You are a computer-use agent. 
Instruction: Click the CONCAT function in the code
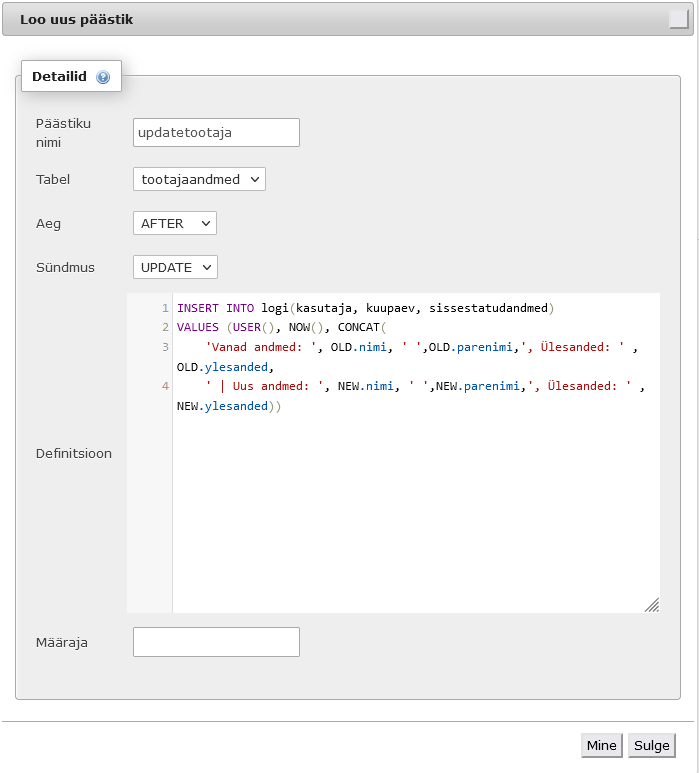coord(358,327)
